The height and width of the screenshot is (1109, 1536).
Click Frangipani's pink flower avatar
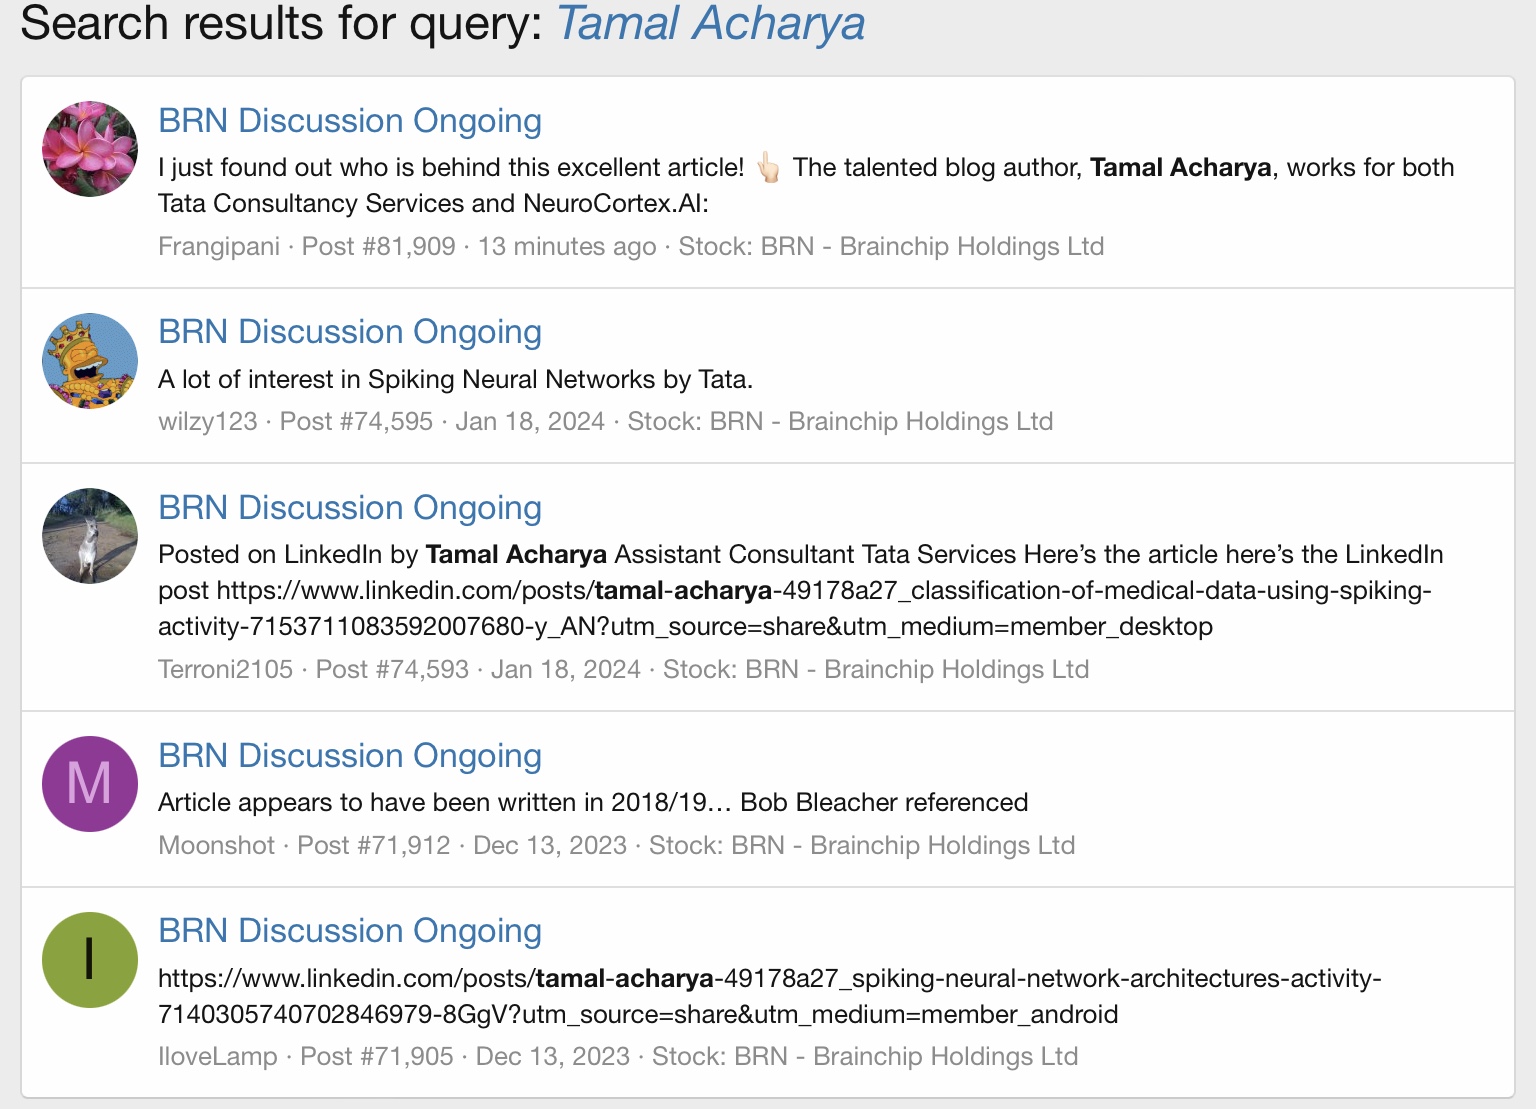[x=90, y=149]
